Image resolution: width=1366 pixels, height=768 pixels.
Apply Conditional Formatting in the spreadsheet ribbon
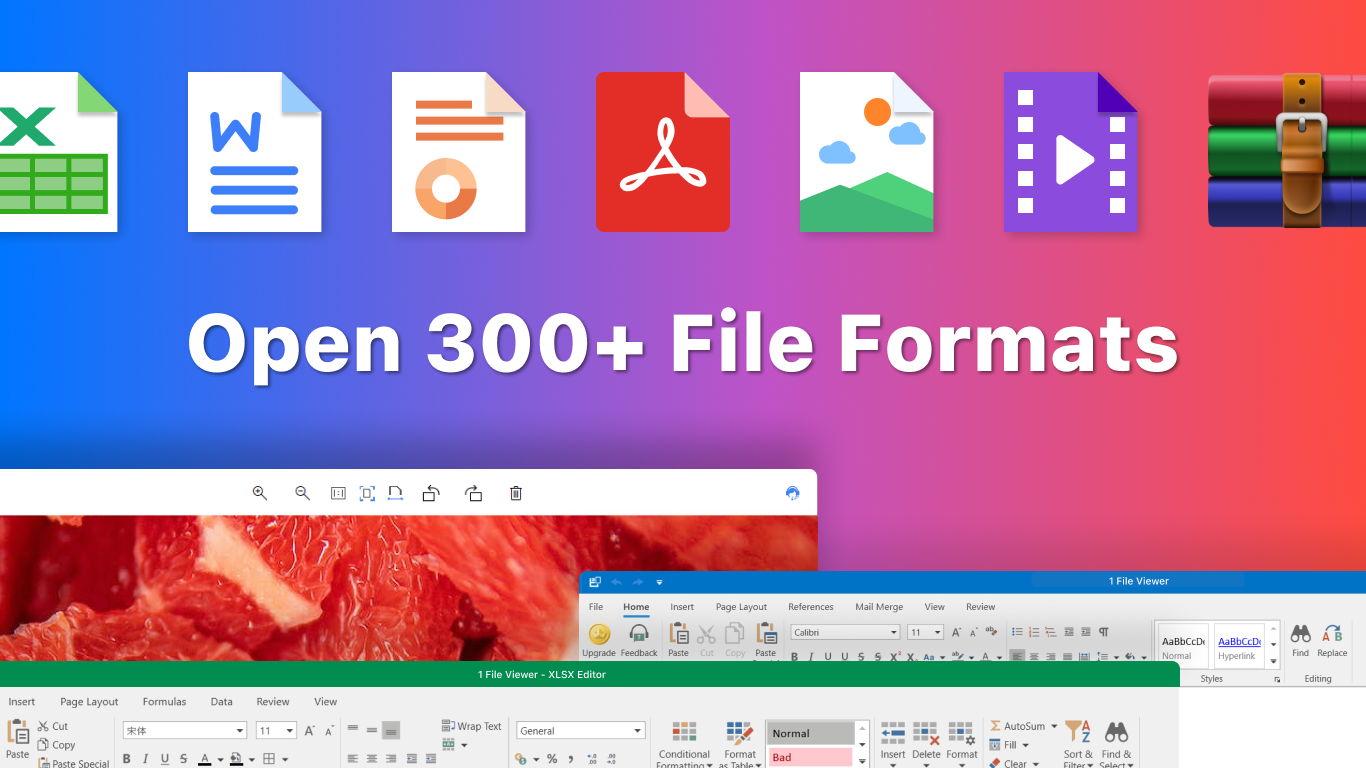click(x=684, y=740)
